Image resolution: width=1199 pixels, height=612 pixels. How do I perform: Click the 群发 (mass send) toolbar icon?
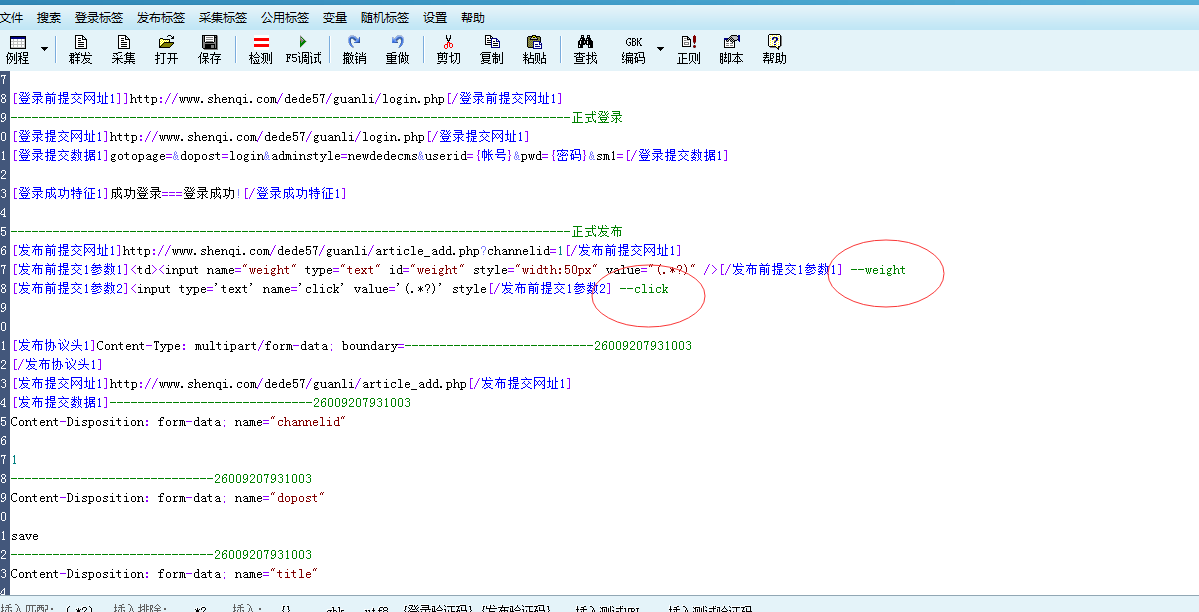pyautogui.click(x=81, y=49)
